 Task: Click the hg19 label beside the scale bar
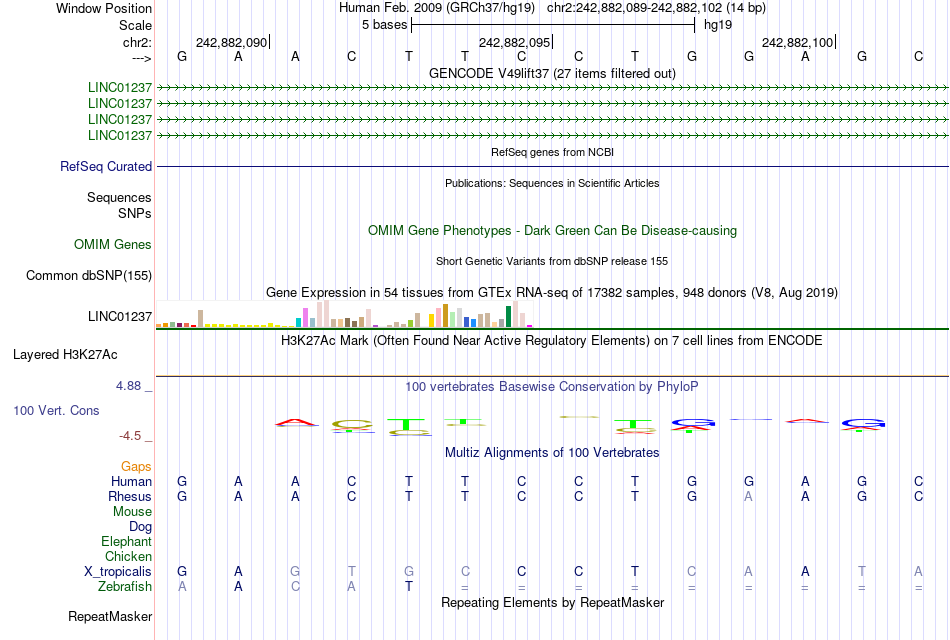718,25
